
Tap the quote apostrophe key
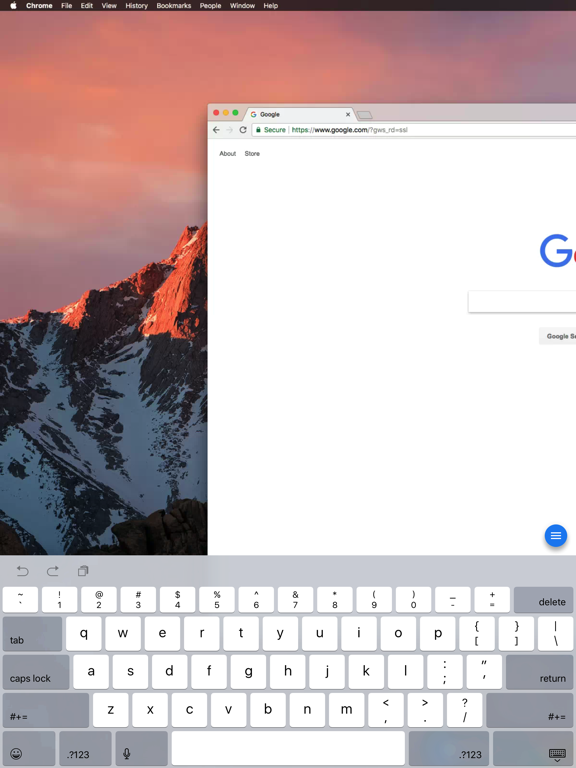484,672
